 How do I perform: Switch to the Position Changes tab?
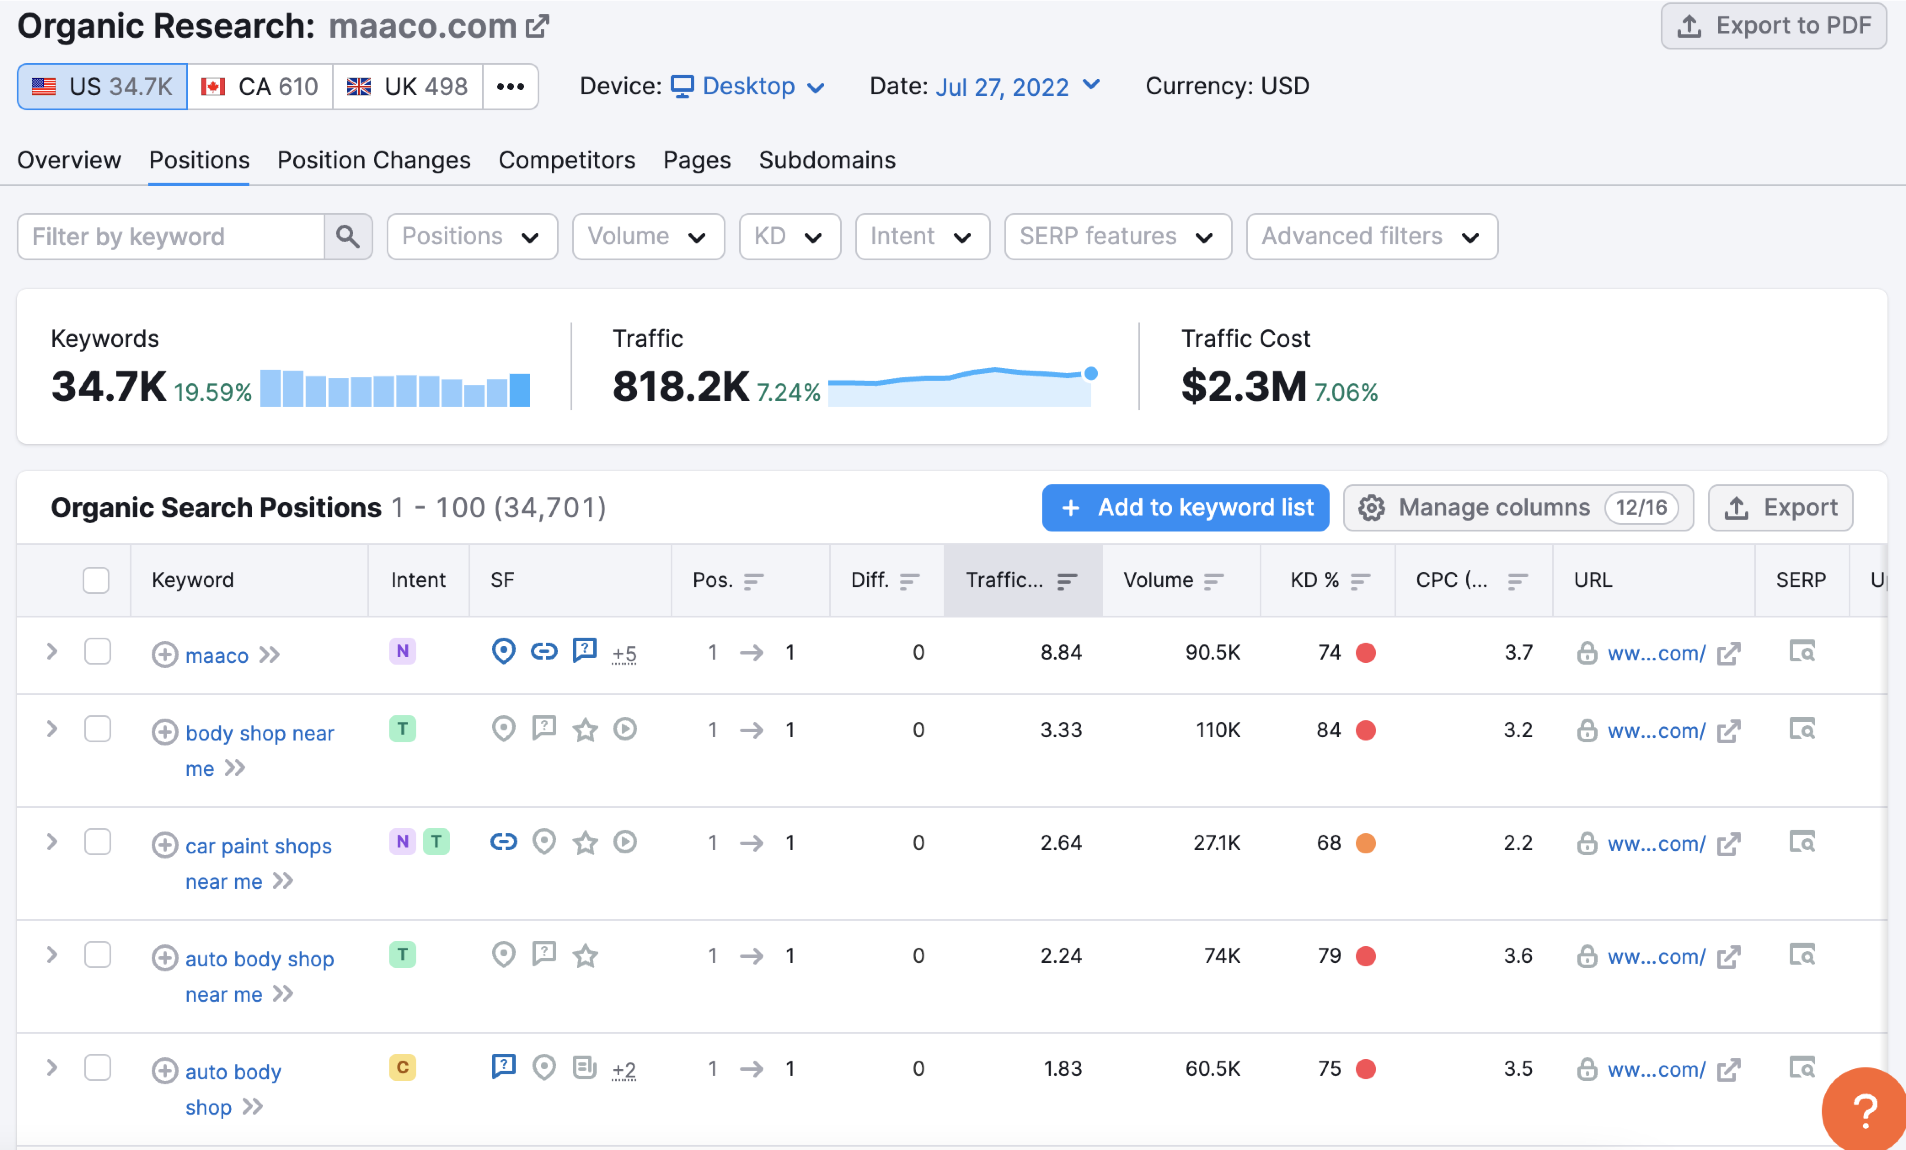click(374, 160)
